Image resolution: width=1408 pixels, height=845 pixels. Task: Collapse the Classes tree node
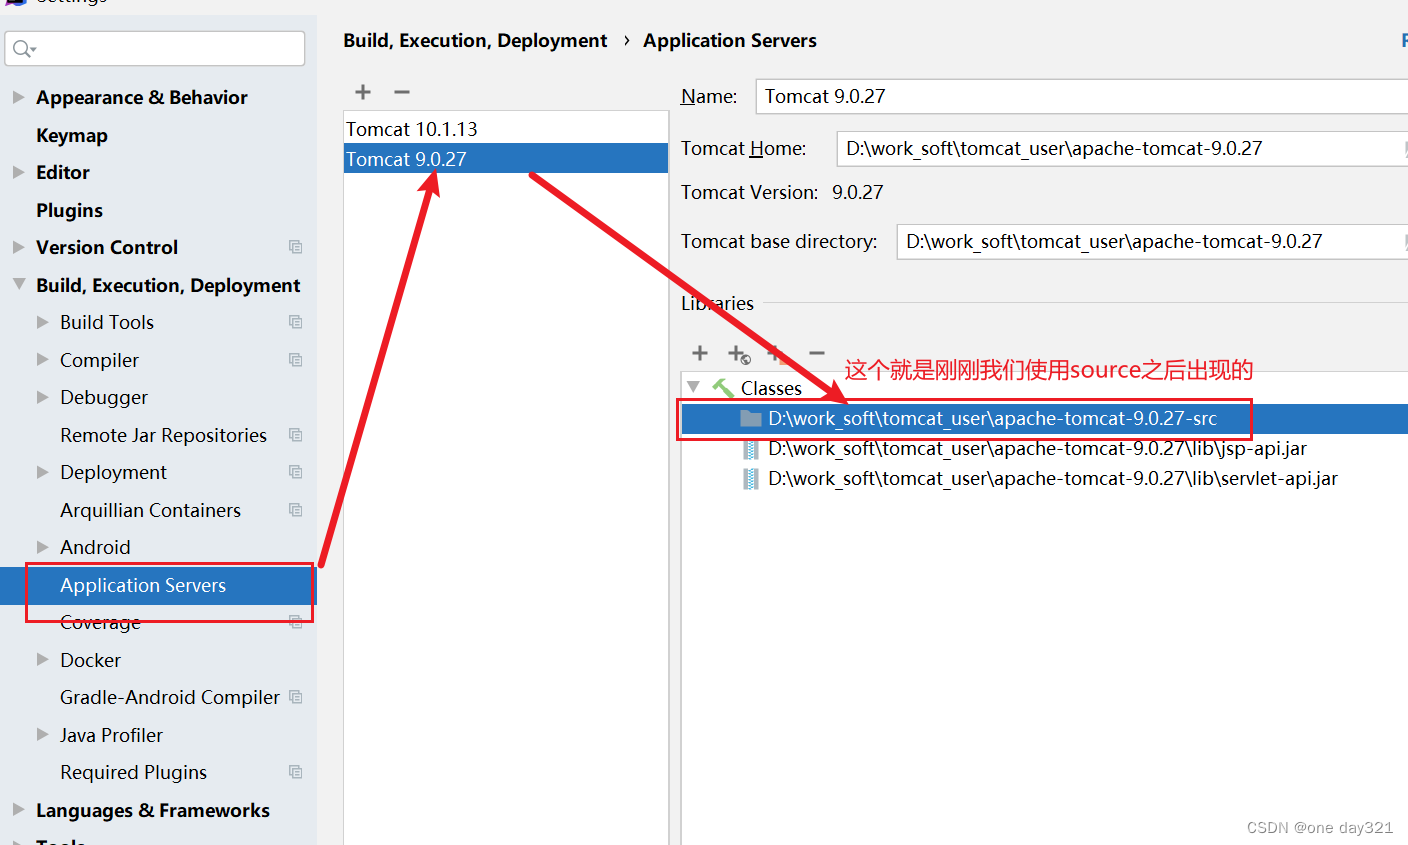click(694, 387)
